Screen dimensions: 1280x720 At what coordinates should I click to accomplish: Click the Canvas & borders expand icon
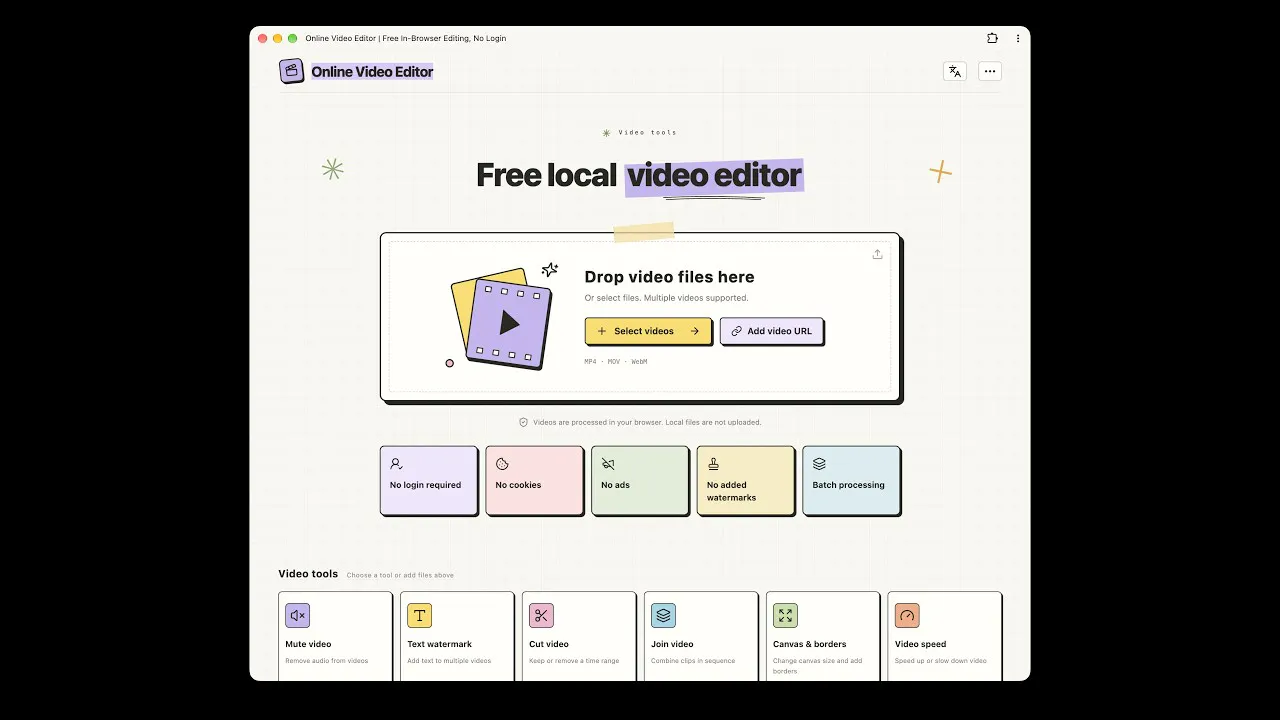coord(785,615)
